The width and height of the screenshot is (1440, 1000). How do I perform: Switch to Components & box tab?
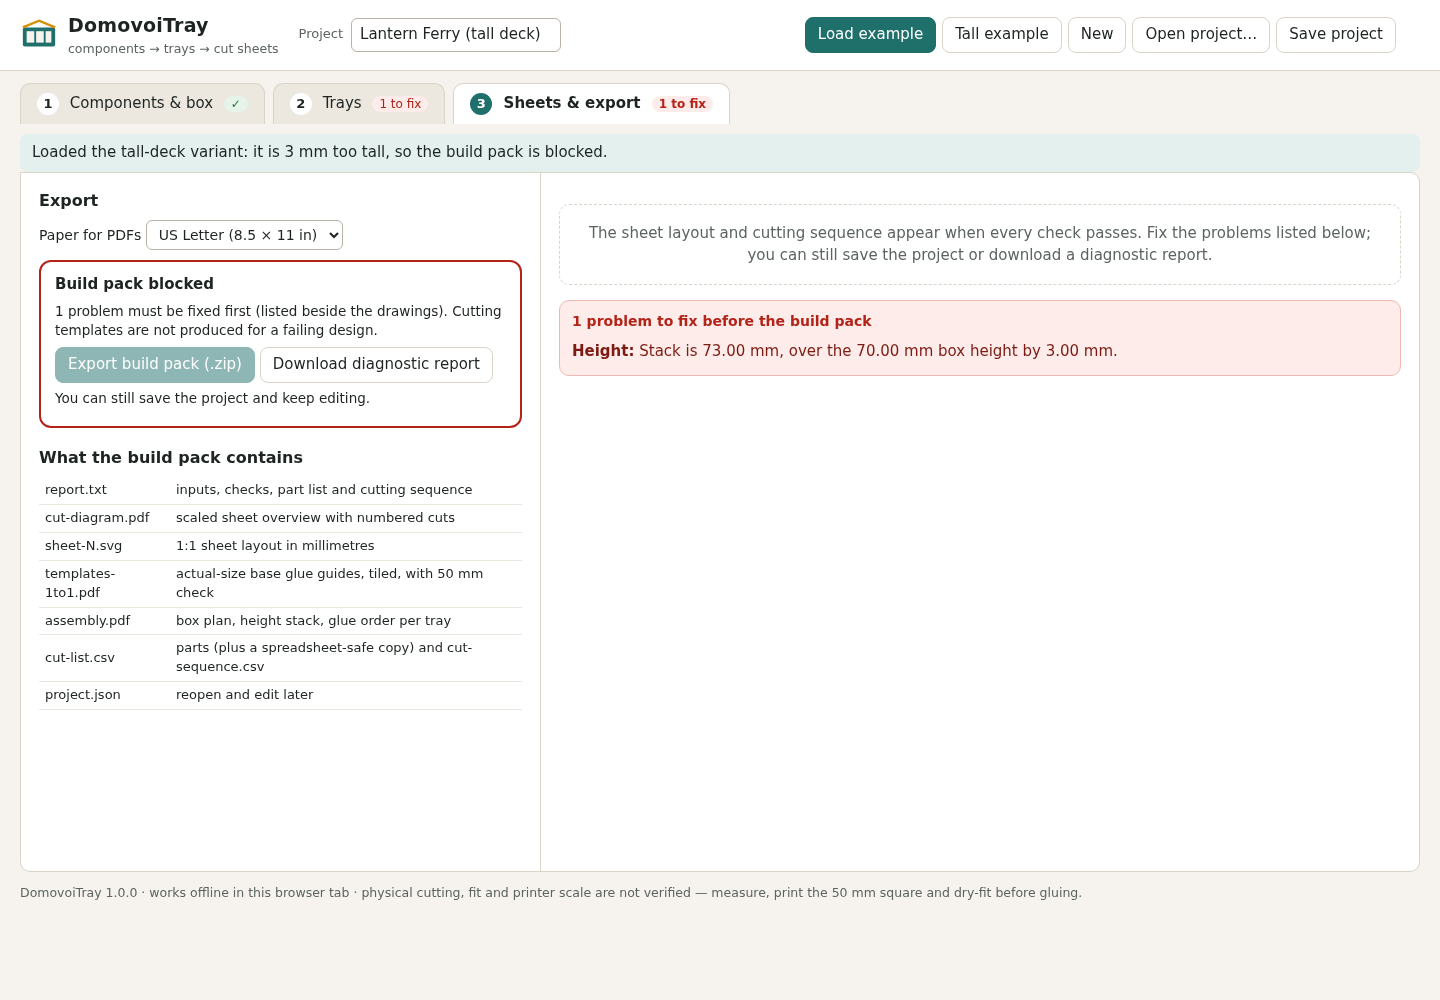142,104
